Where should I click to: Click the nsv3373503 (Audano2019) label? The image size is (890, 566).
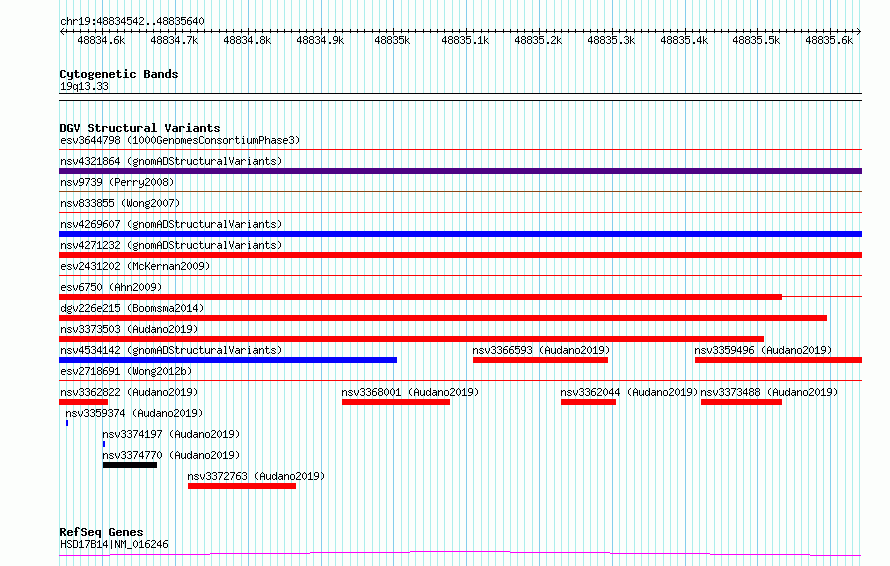129,329
